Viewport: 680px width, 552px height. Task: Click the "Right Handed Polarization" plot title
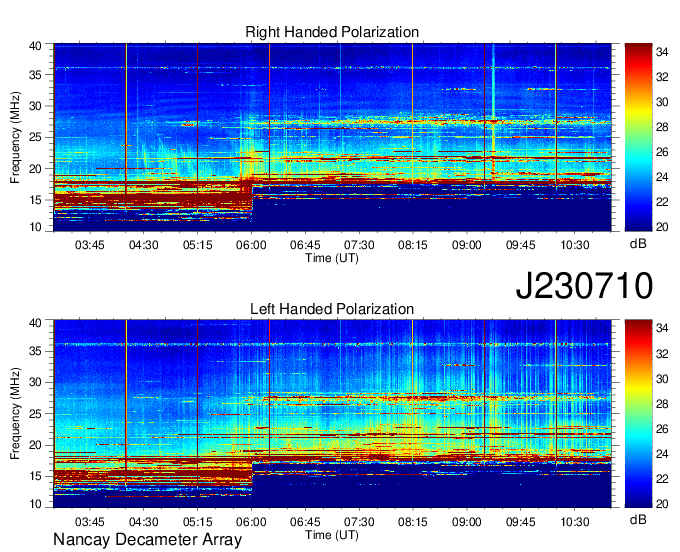click(332, 32)
